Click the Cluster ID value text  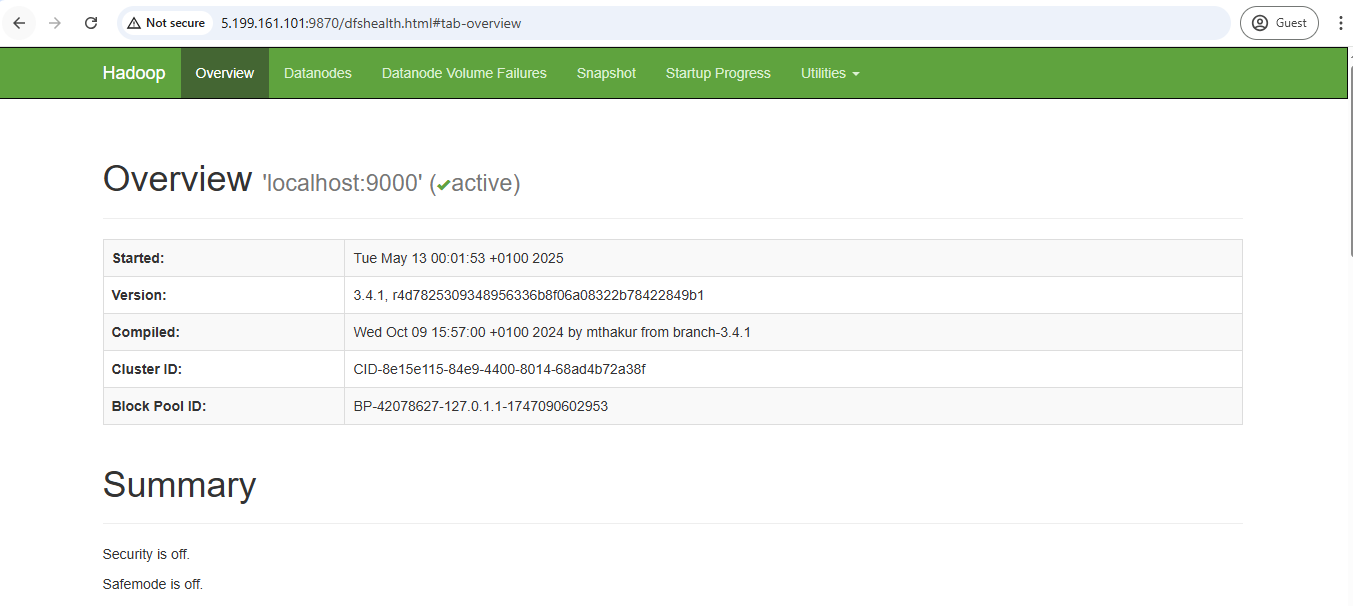[x=499, y=369]
